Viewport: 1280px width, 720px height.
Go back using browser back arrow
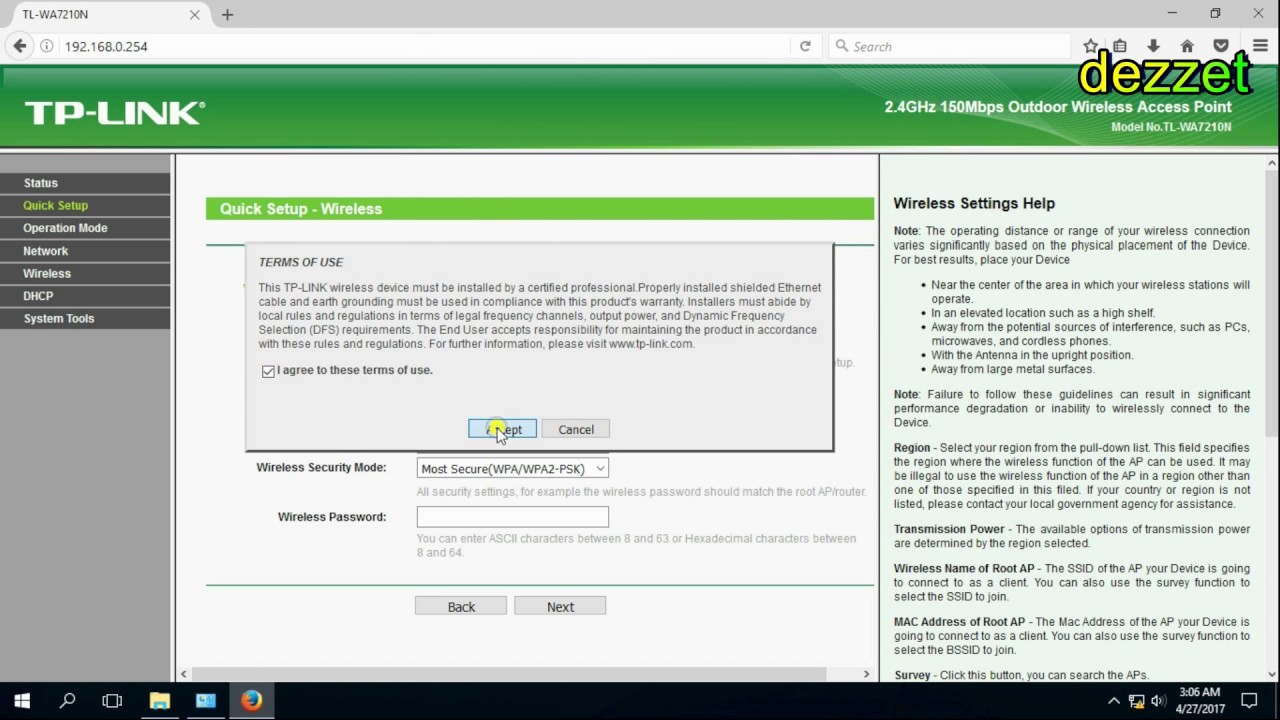[19, 46]
